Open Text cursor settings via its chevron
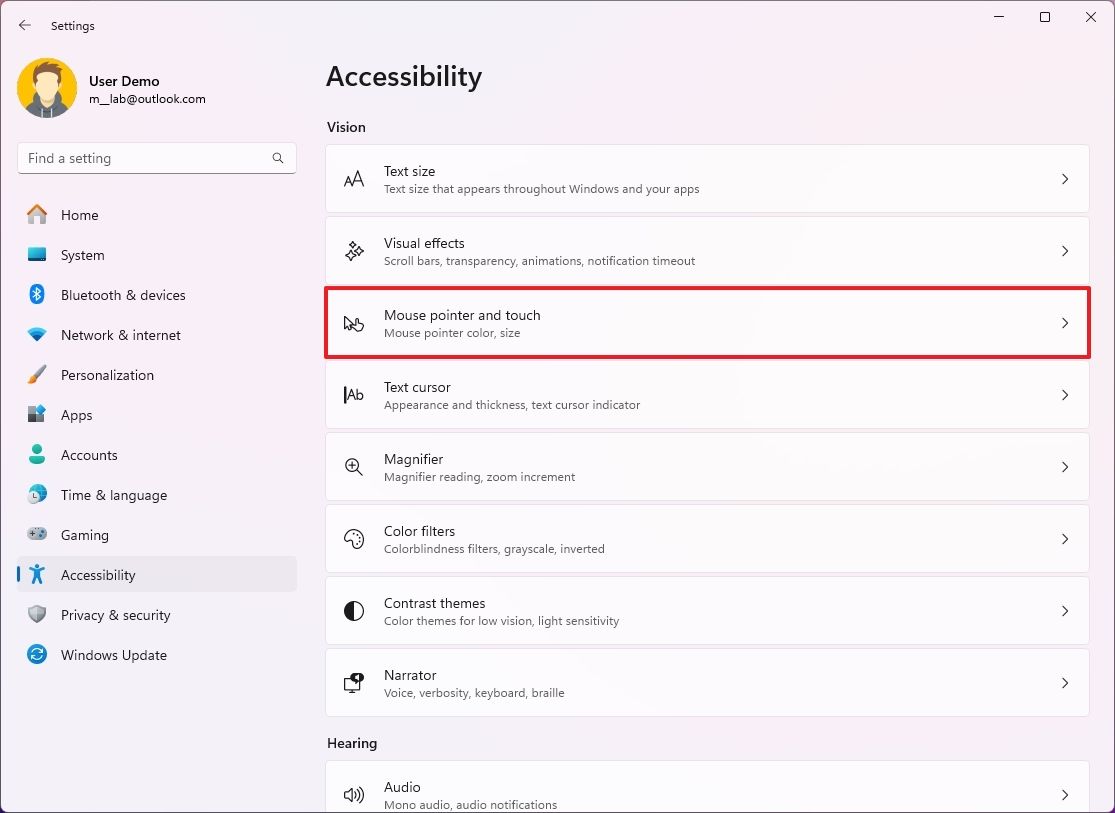 click(1064, 395)
